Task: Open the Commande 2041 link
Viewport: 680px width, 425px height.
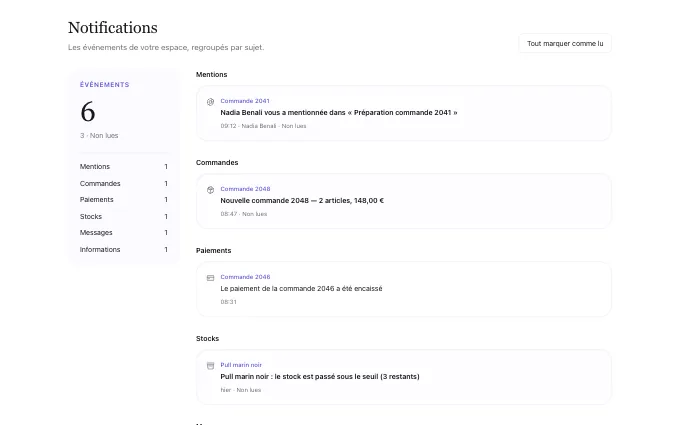Action: coord(245,101)
